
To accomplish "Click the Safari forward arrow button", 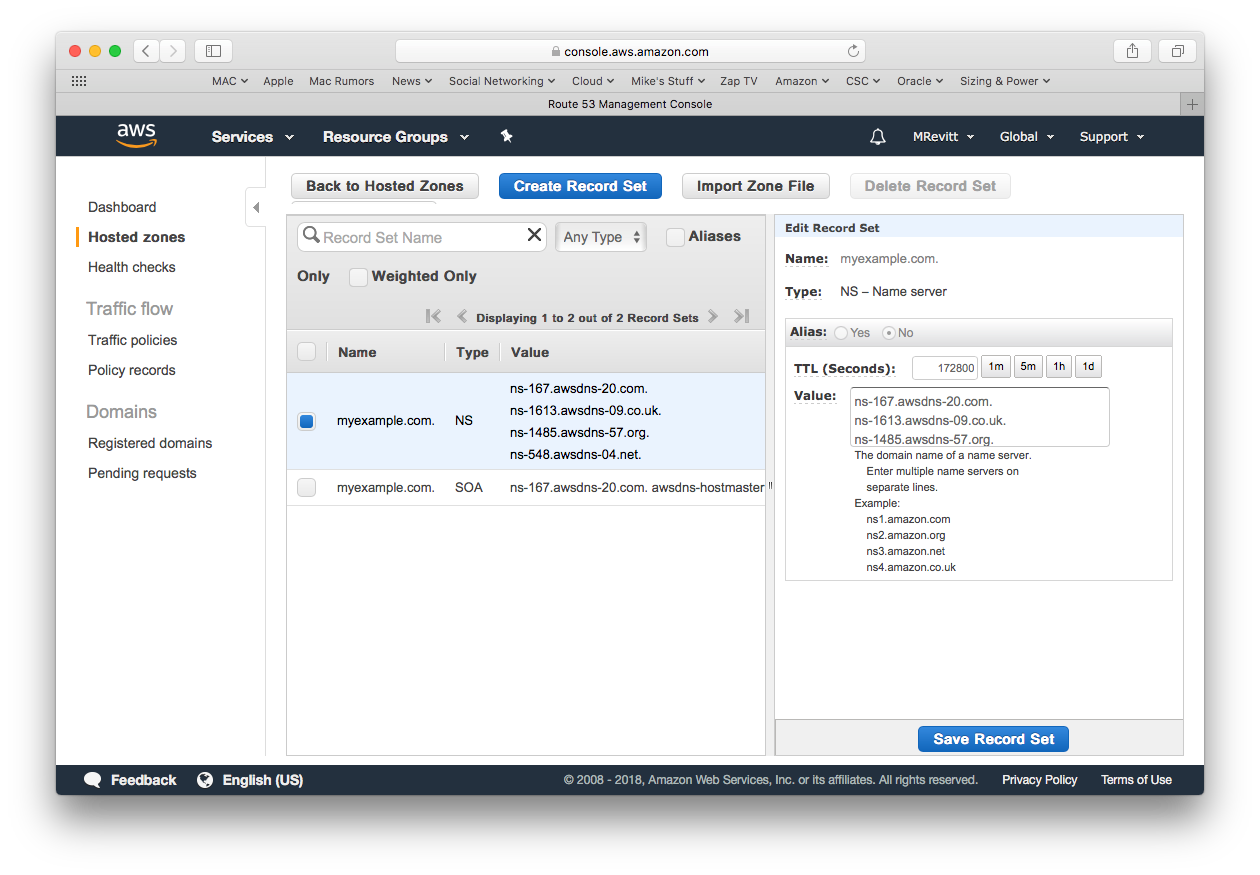I will 172,51.
